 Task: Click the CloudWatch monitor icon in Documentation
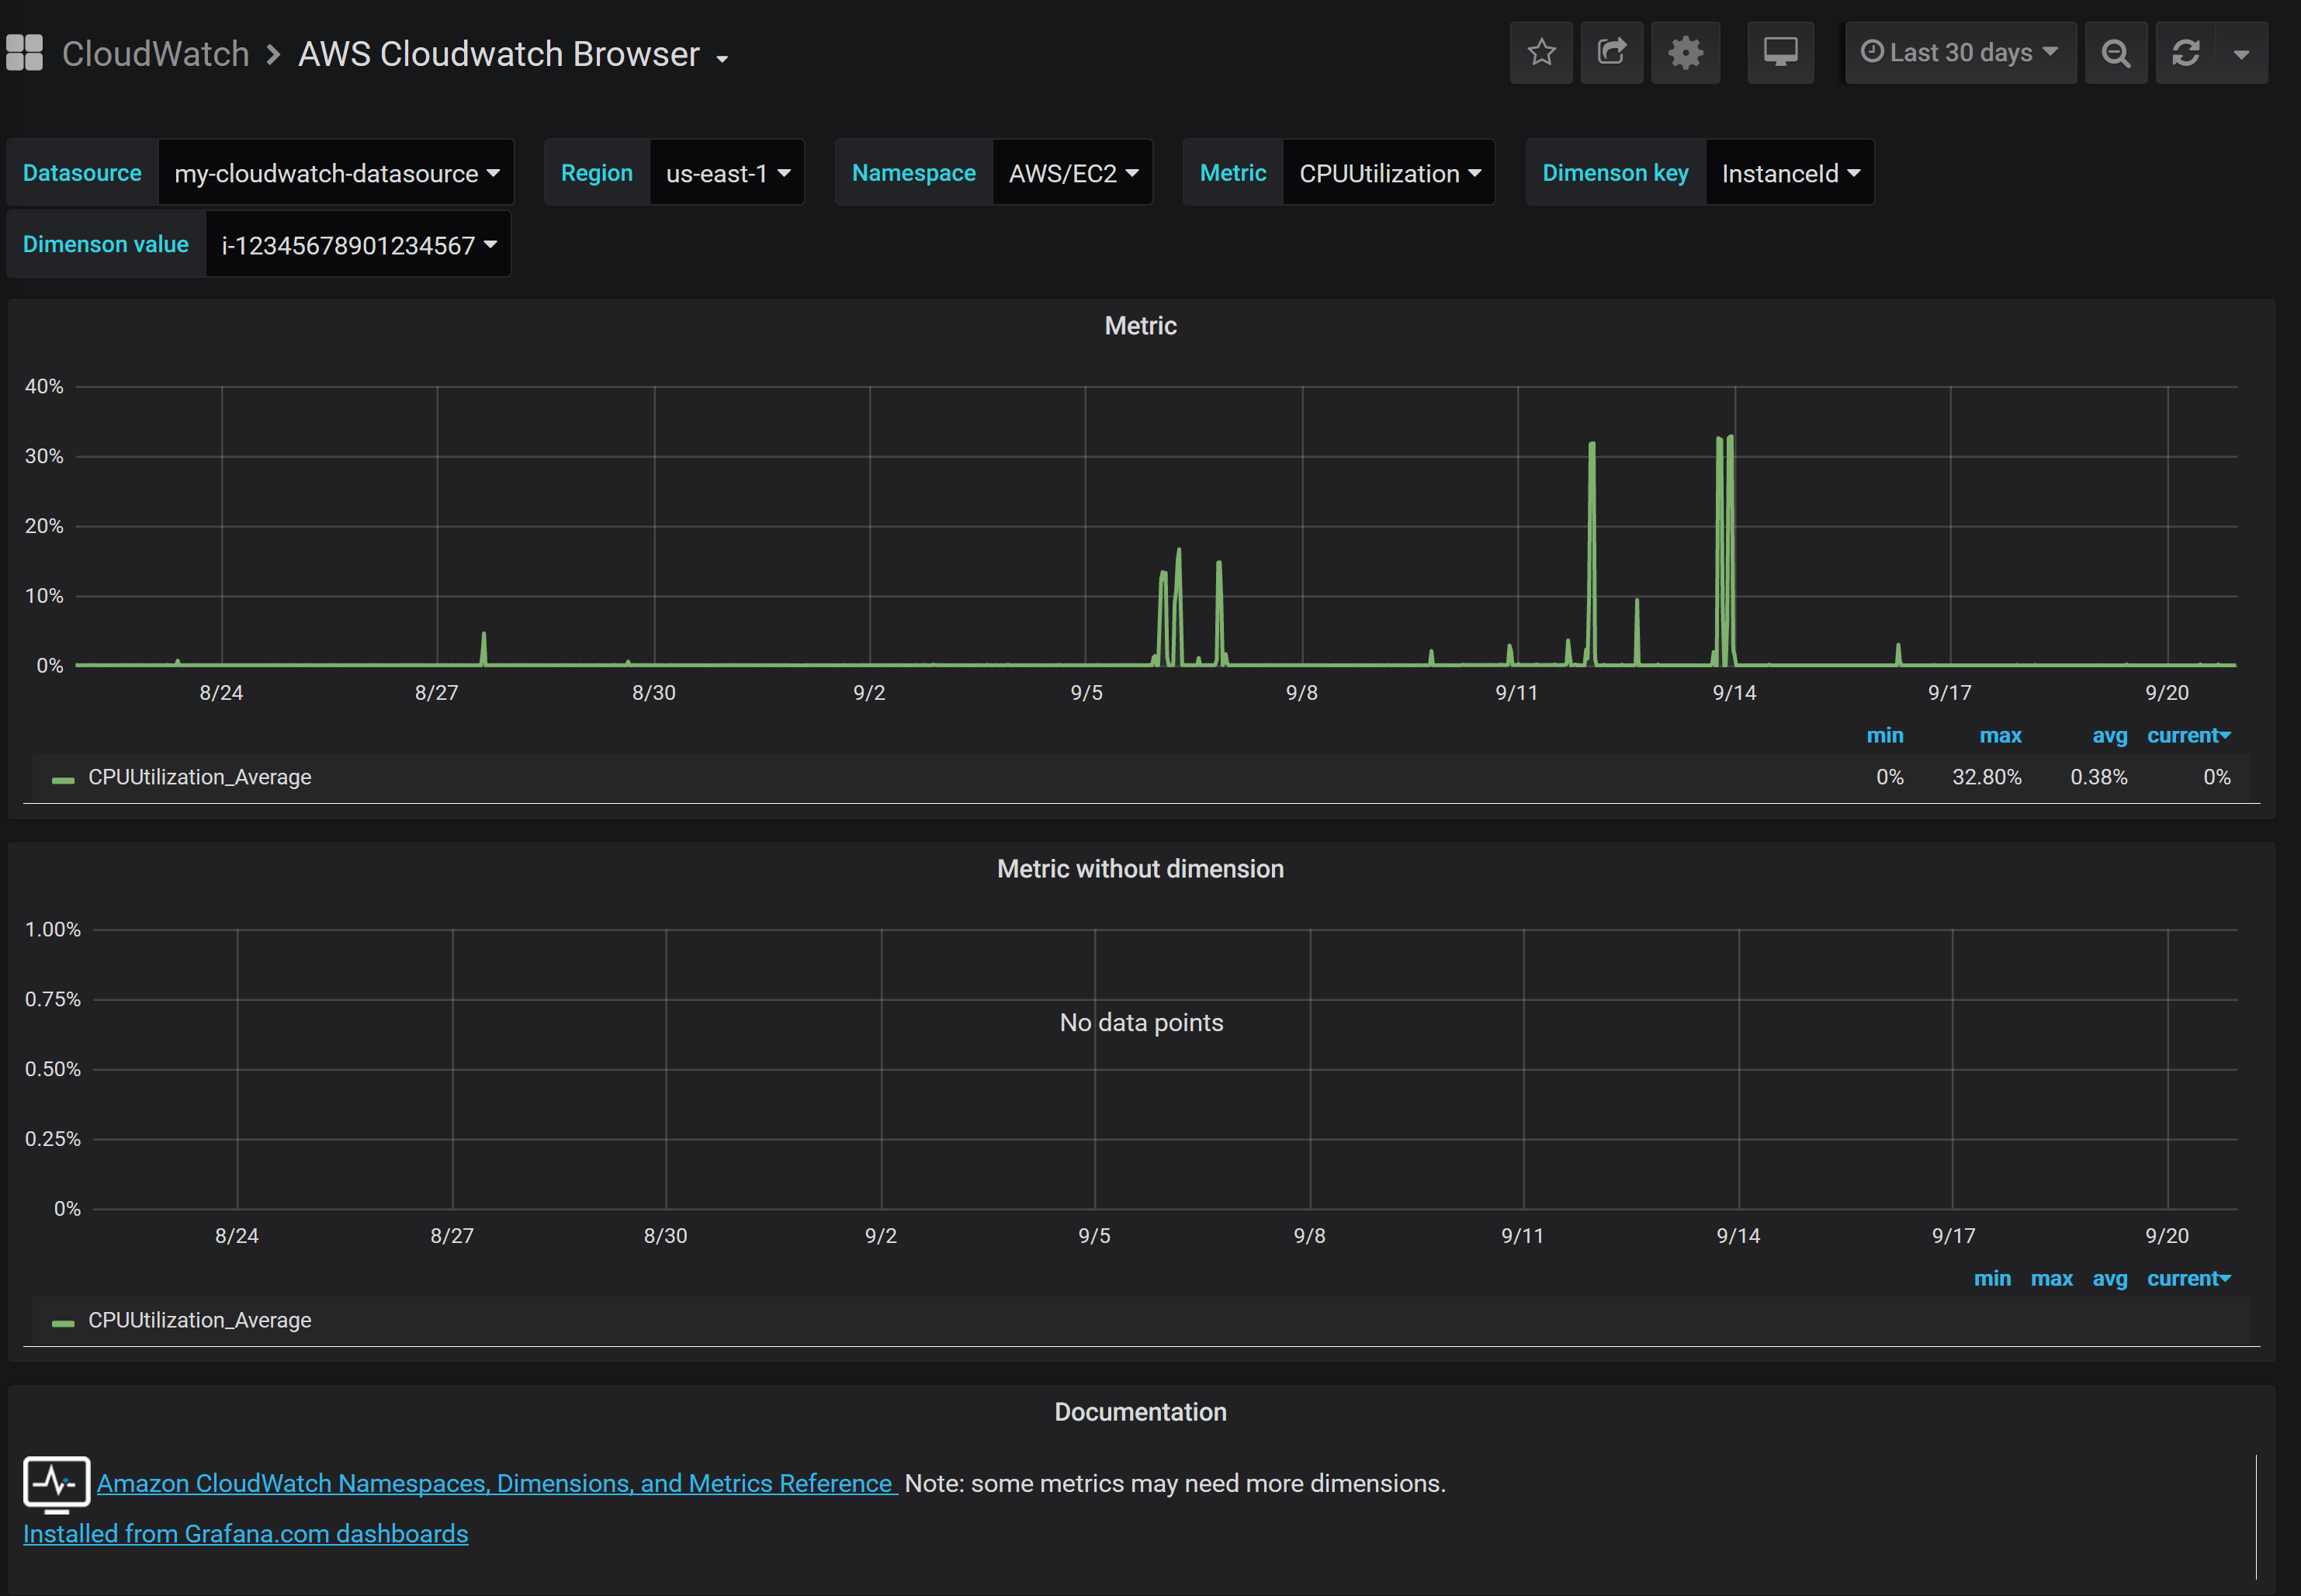[x=56, y=1483]
